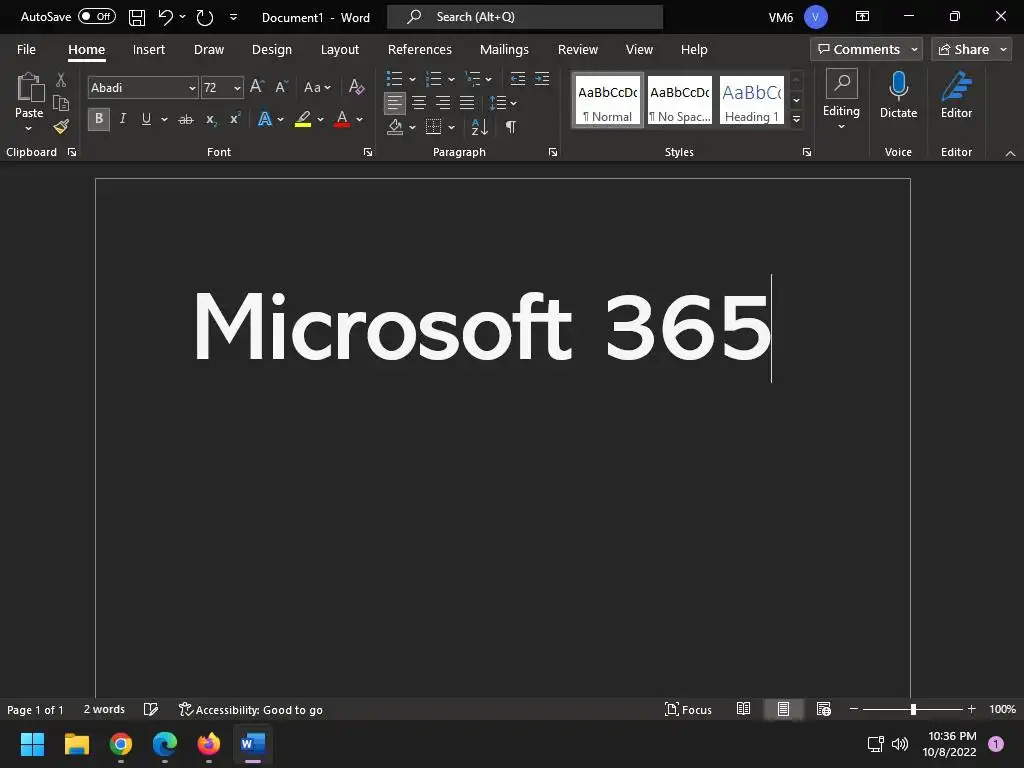Copy selection using Copy icon
This screenshot has width=1024, height=768.
pyautogui.click(x=61, y=103)
